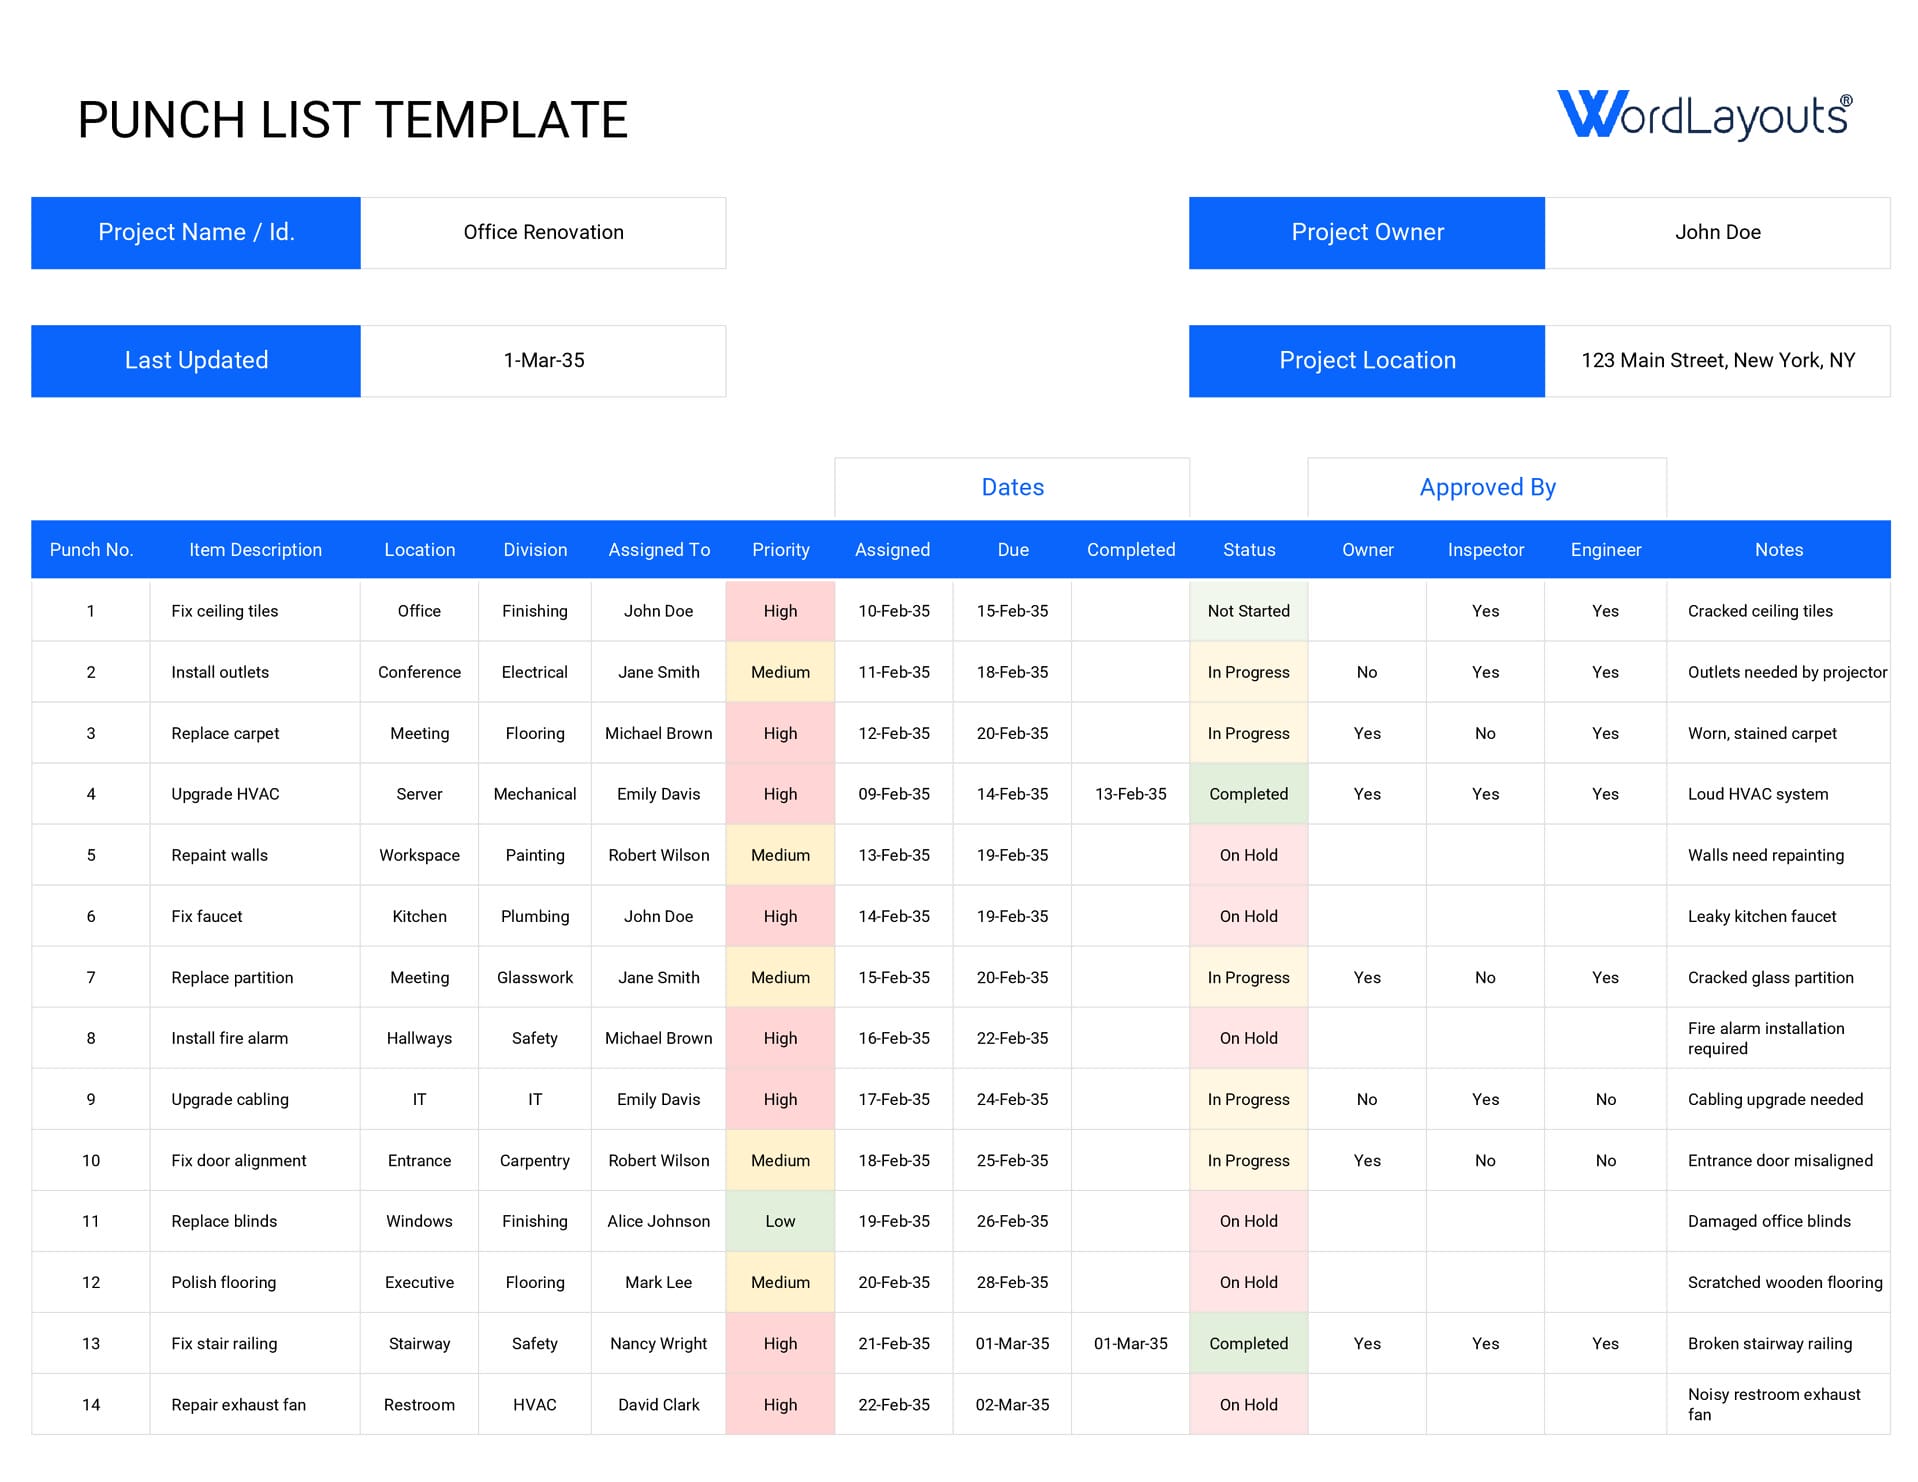Open the Status dropdown for Fix stair railing
Viewport: 1918px width, 1482px height.
pyautogui.click(x=1248, y=1343)
